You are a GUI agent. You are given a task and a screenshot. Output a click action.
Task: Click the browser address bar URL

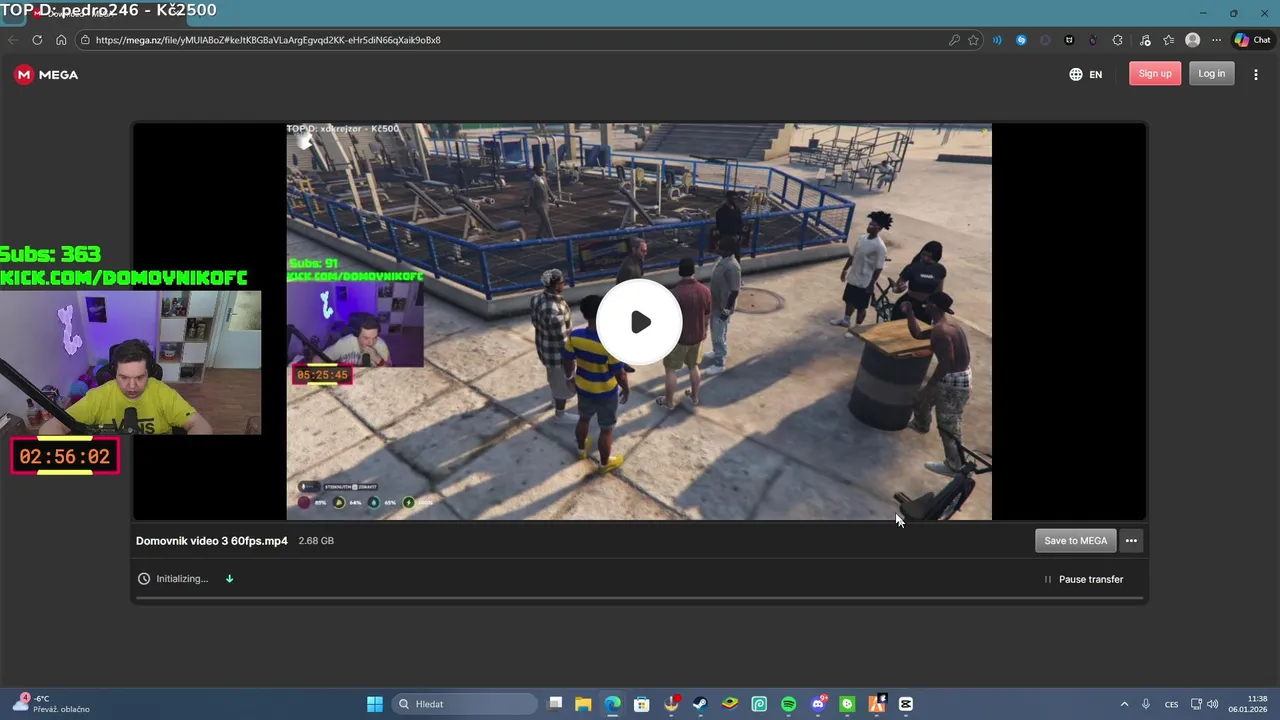click(x=268, y=40)
